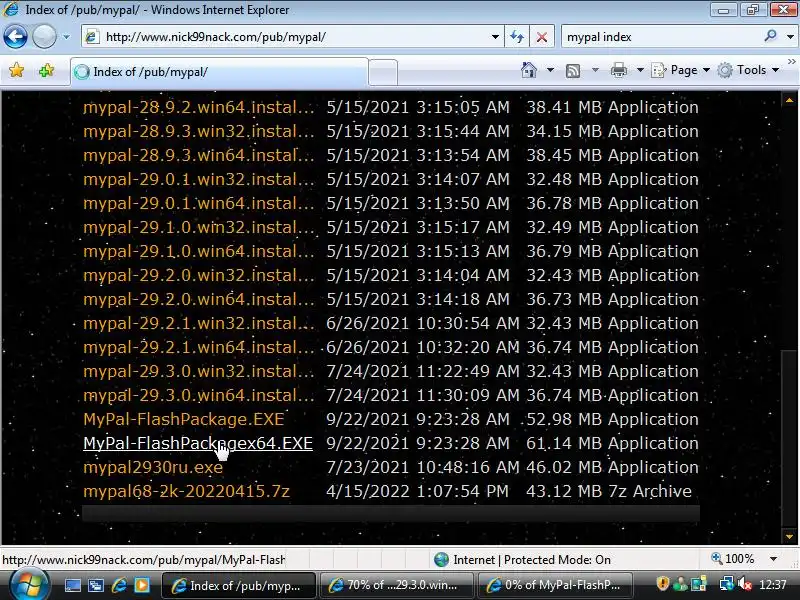Click the page scrollbar up arrow
This screenshot has height=600, width=800.
[789, 100]
